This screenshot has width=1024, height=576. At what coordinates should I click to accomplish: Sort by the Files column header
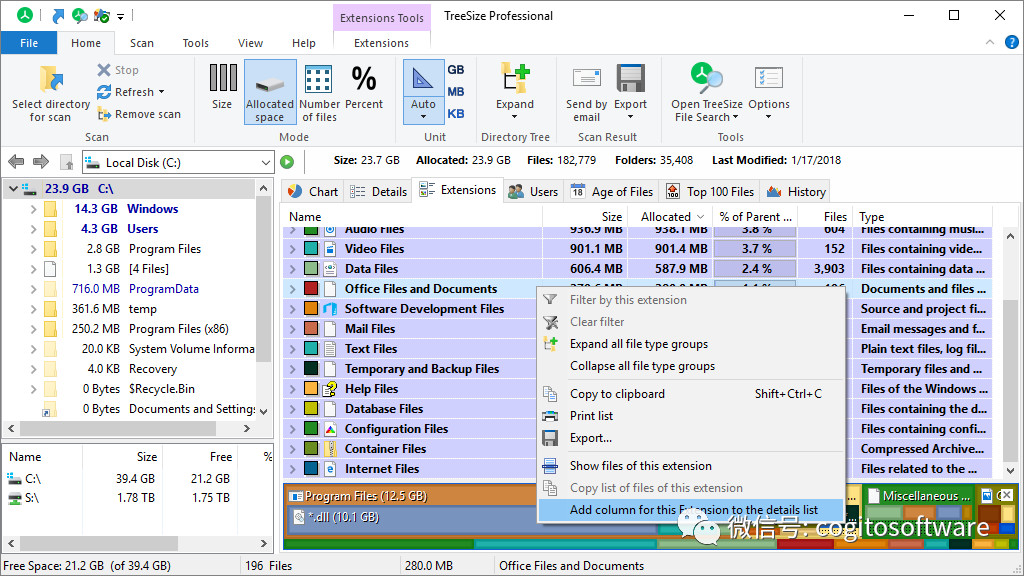coord(824,217)
